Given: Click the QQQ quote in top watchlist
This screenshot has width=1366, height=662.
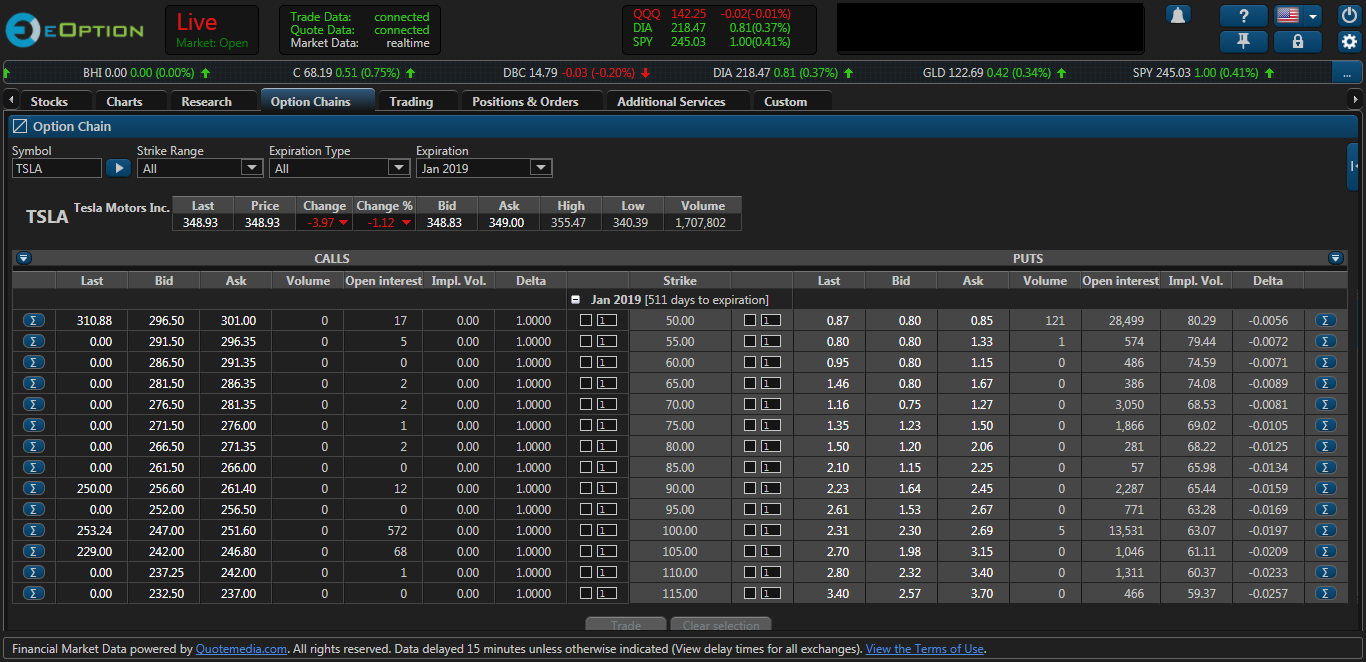Looking at the screenshot, I should point(711,13).
